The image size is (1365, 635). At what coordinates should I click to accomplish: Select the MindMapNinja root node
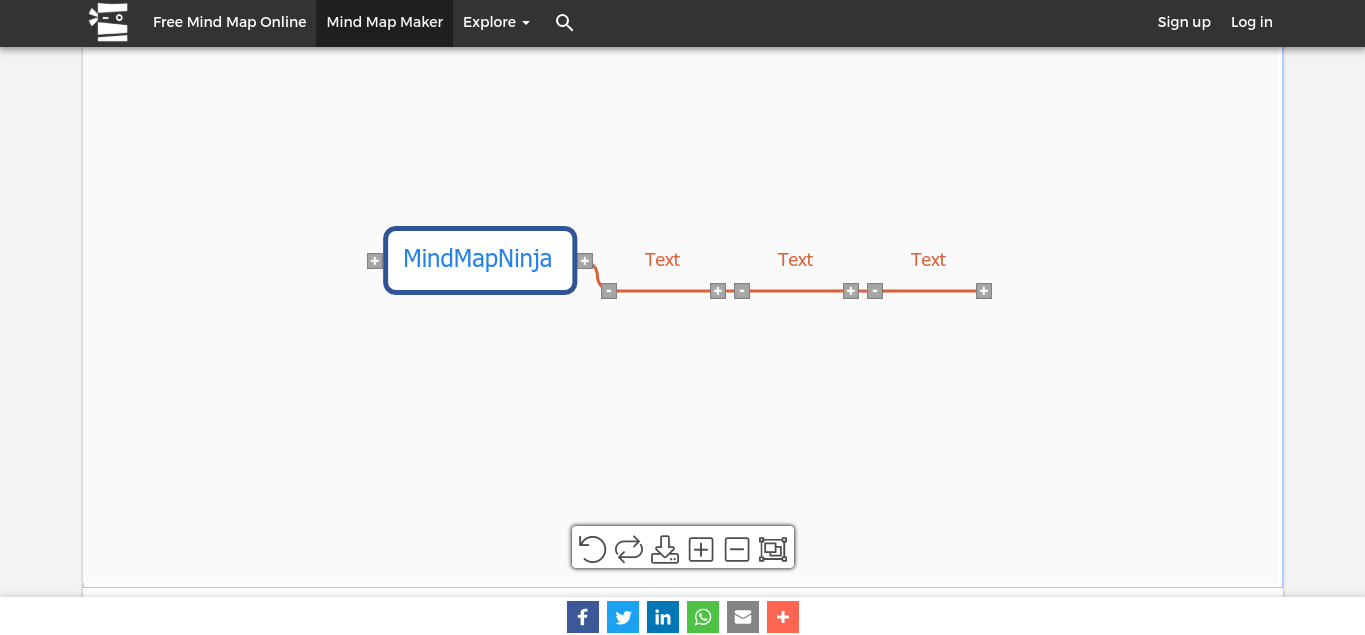[x=480, y=260]
